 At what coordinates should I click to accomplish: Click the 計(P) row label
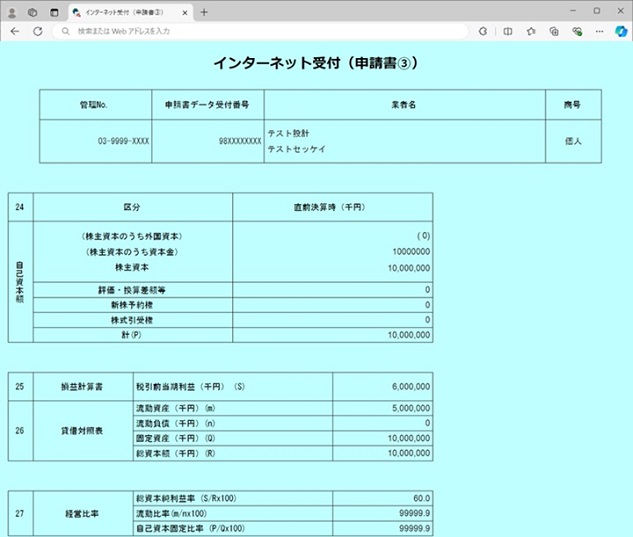coord(132,335)
